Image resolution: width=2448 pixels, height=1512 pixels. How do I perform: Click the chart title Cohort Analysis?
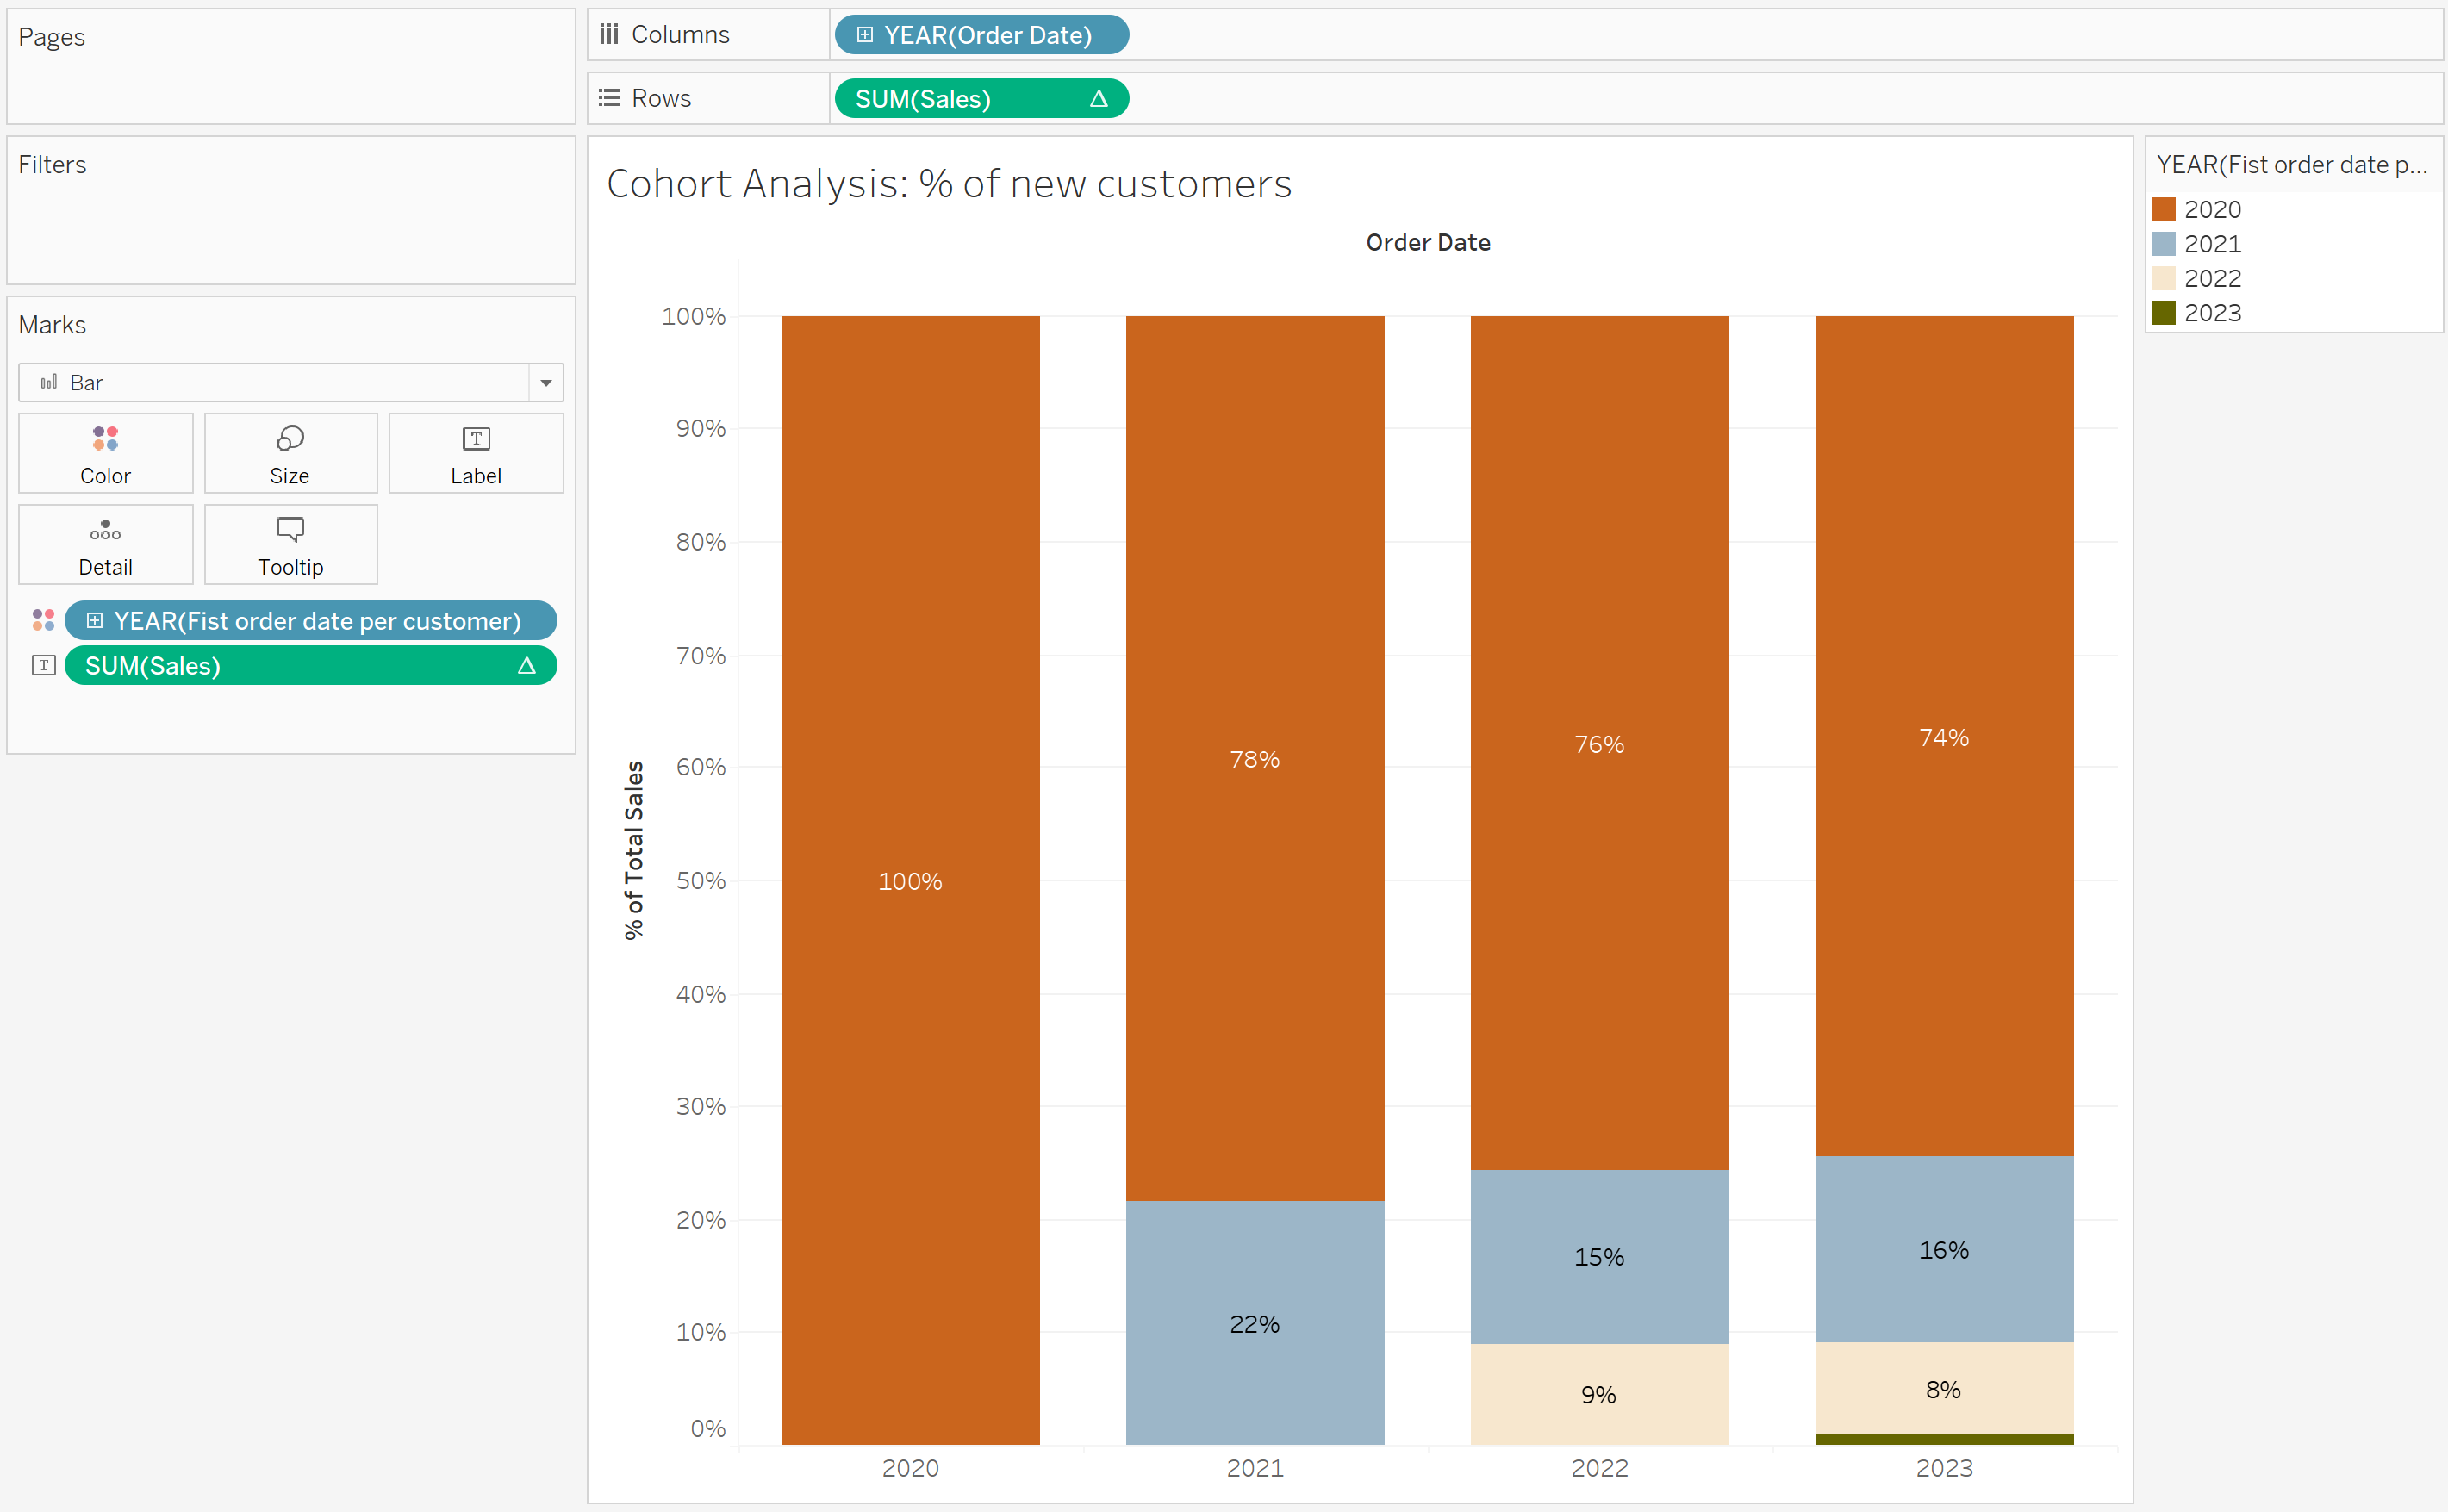949,183
